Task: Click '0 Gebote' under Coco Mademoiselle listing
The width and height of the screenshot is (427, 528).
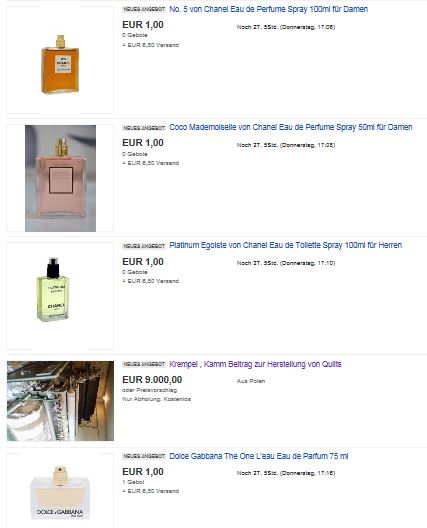Action: 135,154
